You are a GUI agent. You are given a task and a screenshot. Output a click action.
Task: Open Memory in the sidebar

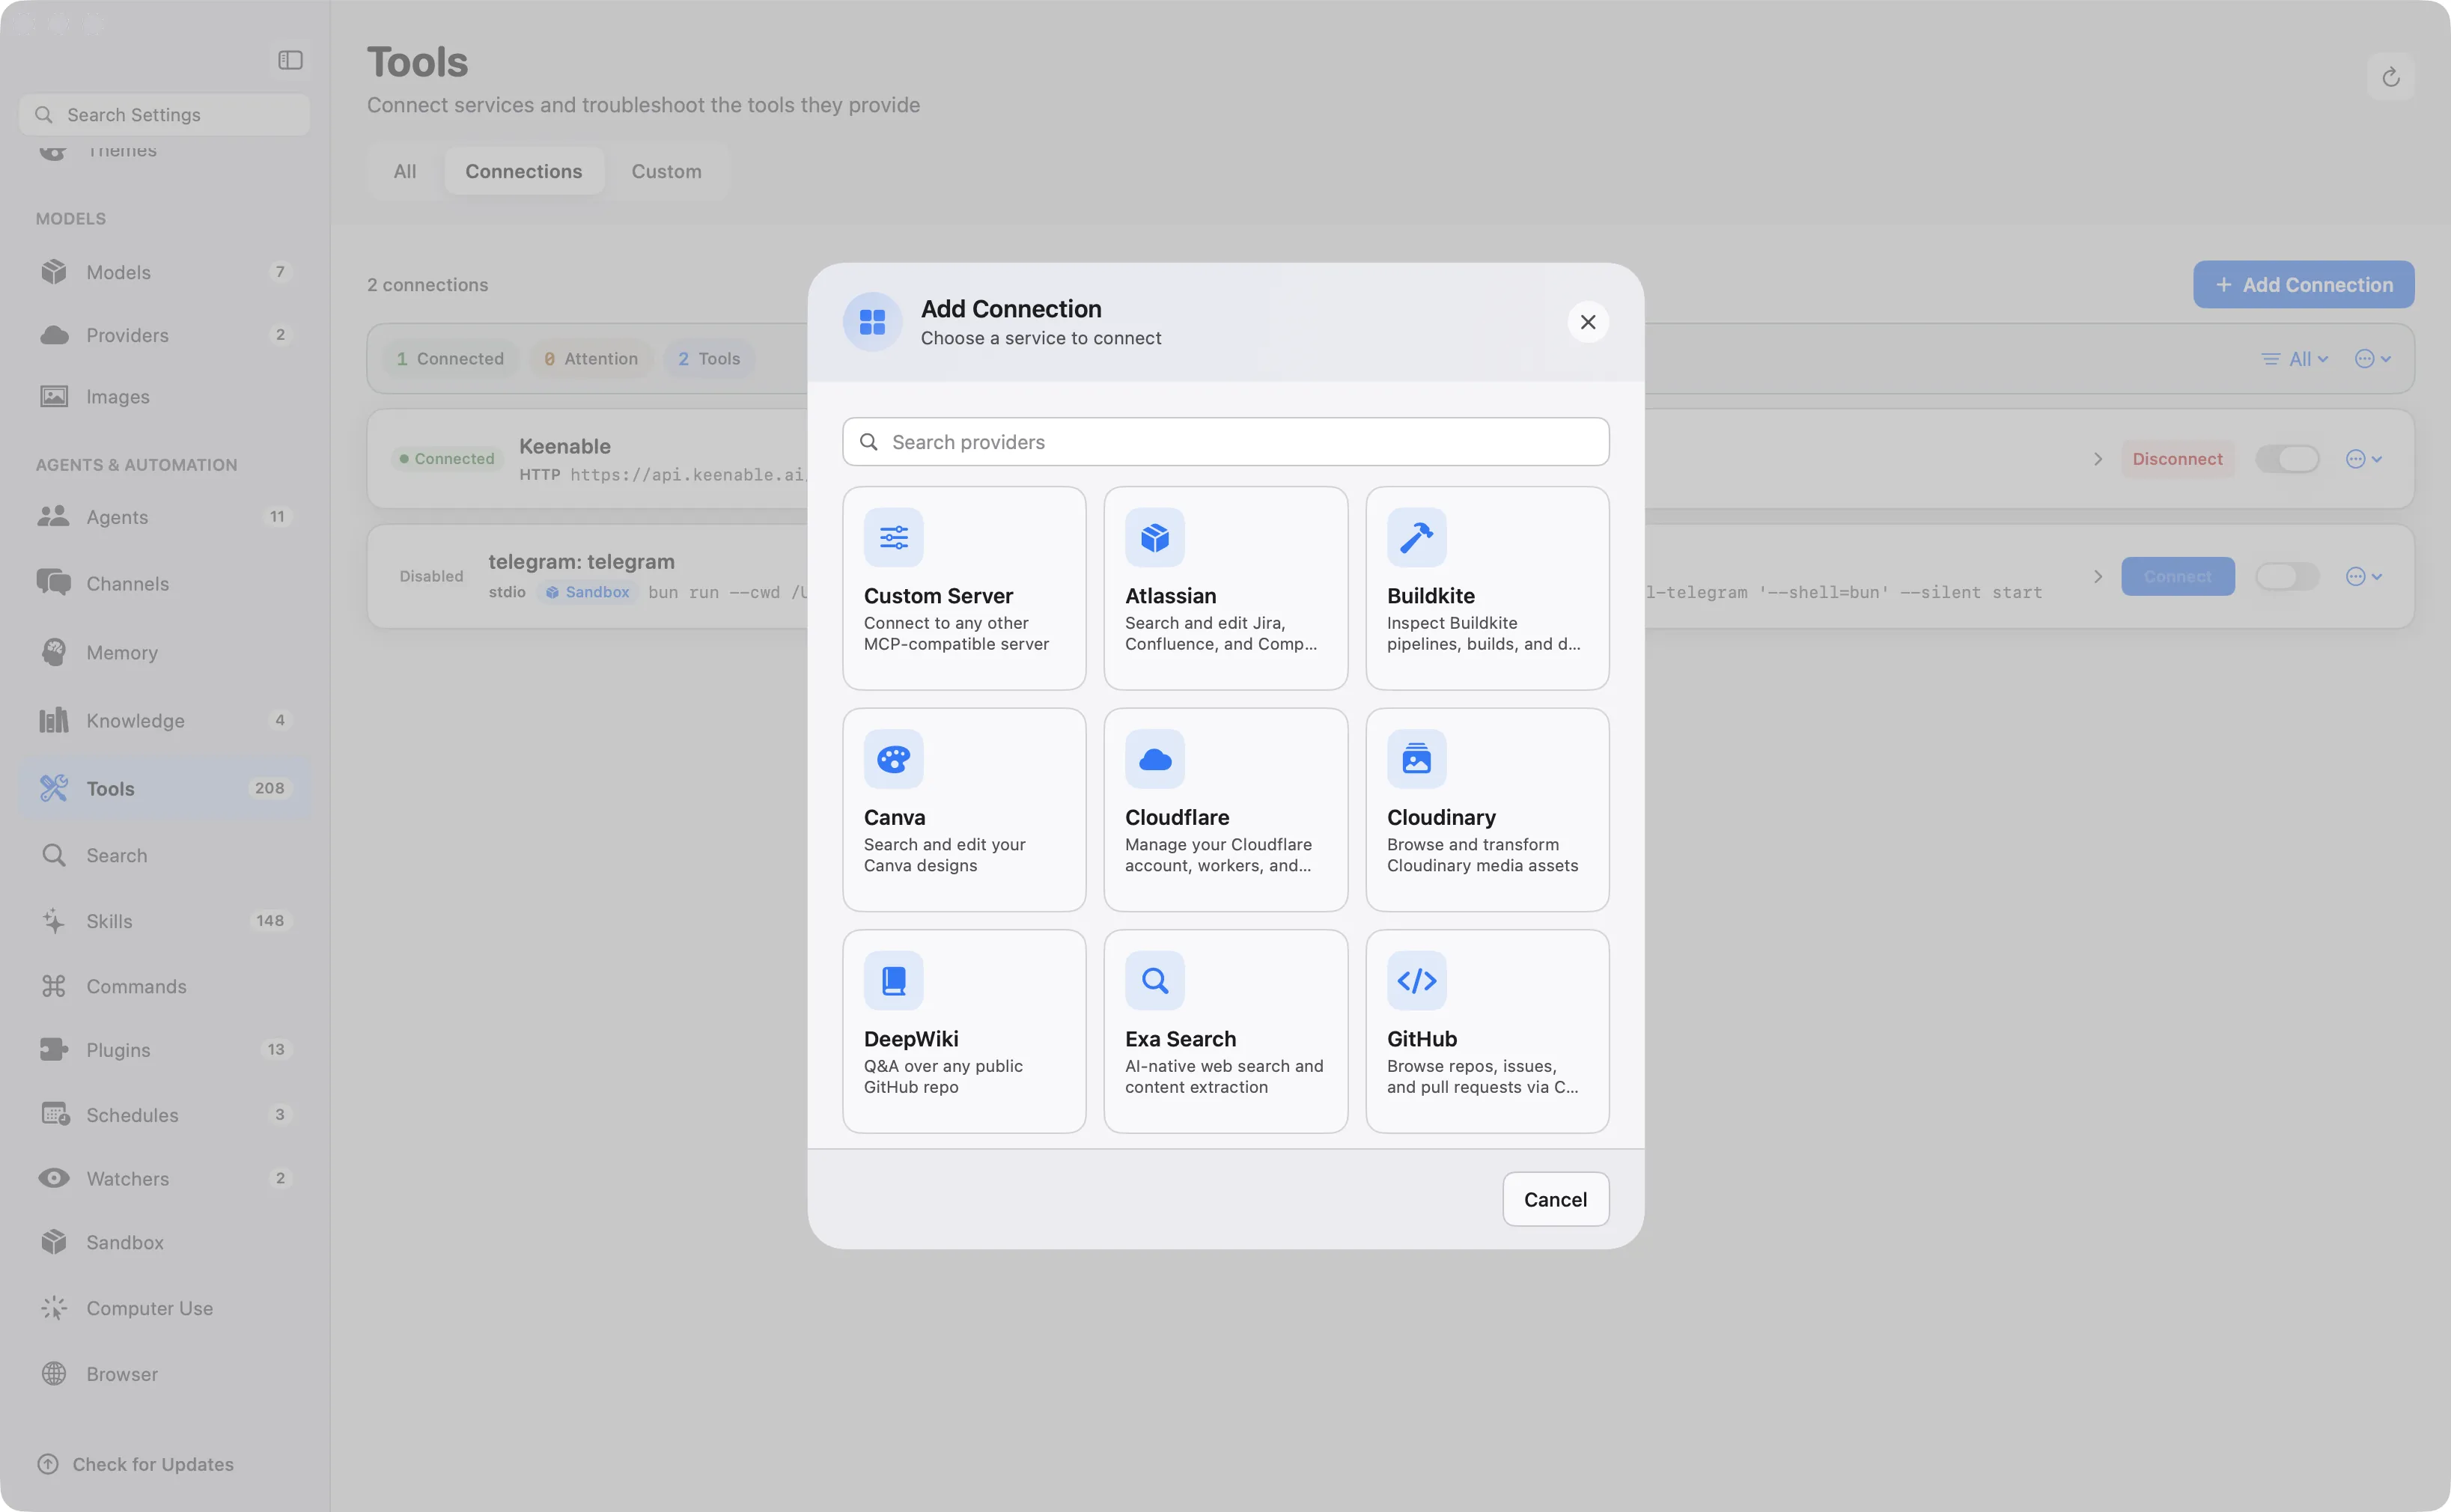165,652
